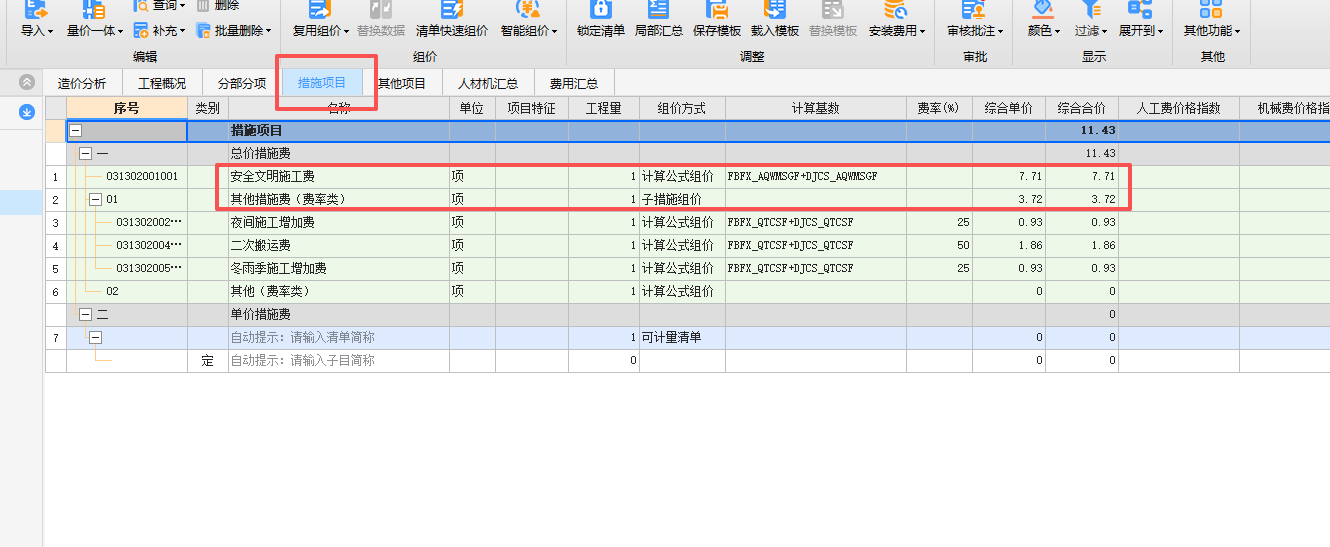This screenshot has height=547, width=1330.
Task: Select the 冬雨季施工增加费 name cell
Action: [x=339, y=268]
